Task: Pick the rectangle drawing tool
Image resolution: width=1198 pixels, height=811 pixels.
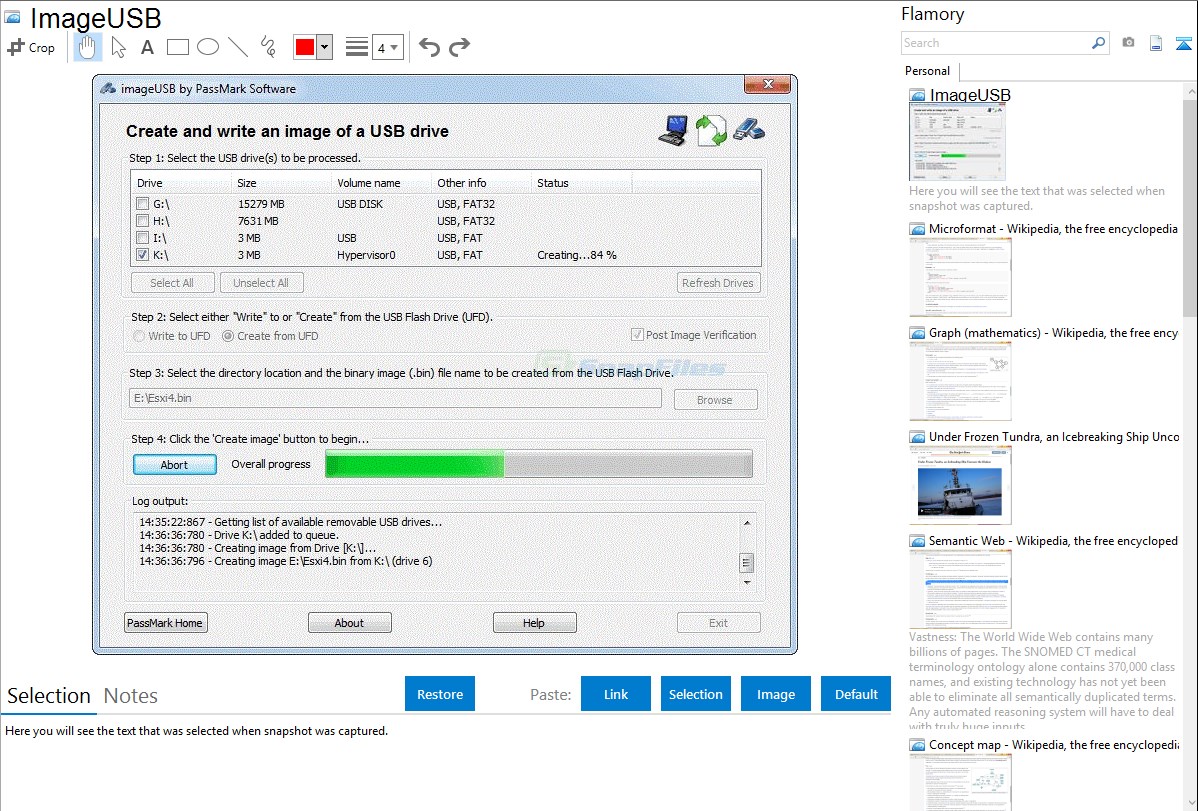Action: 177,47
